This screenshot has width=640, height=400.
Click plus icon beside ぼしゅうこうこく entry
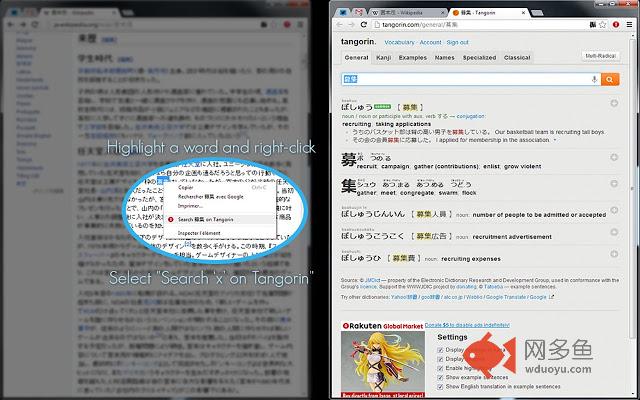614,232
